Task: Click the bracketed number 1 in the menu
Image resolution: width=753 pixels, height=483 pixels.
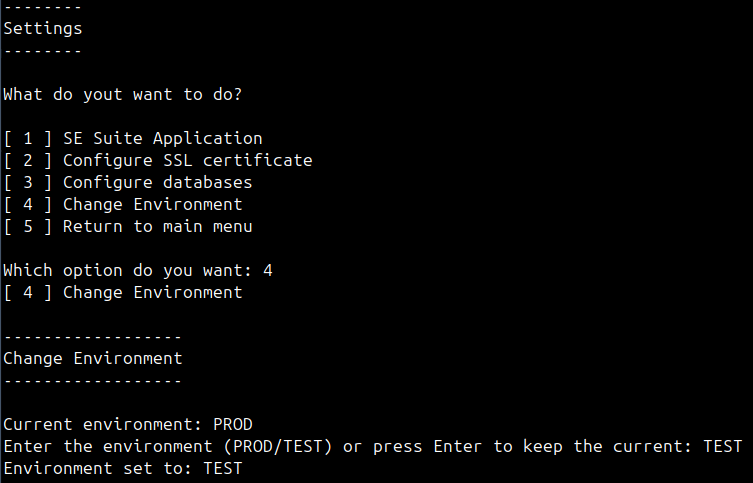Action: (x=28, y=139)
